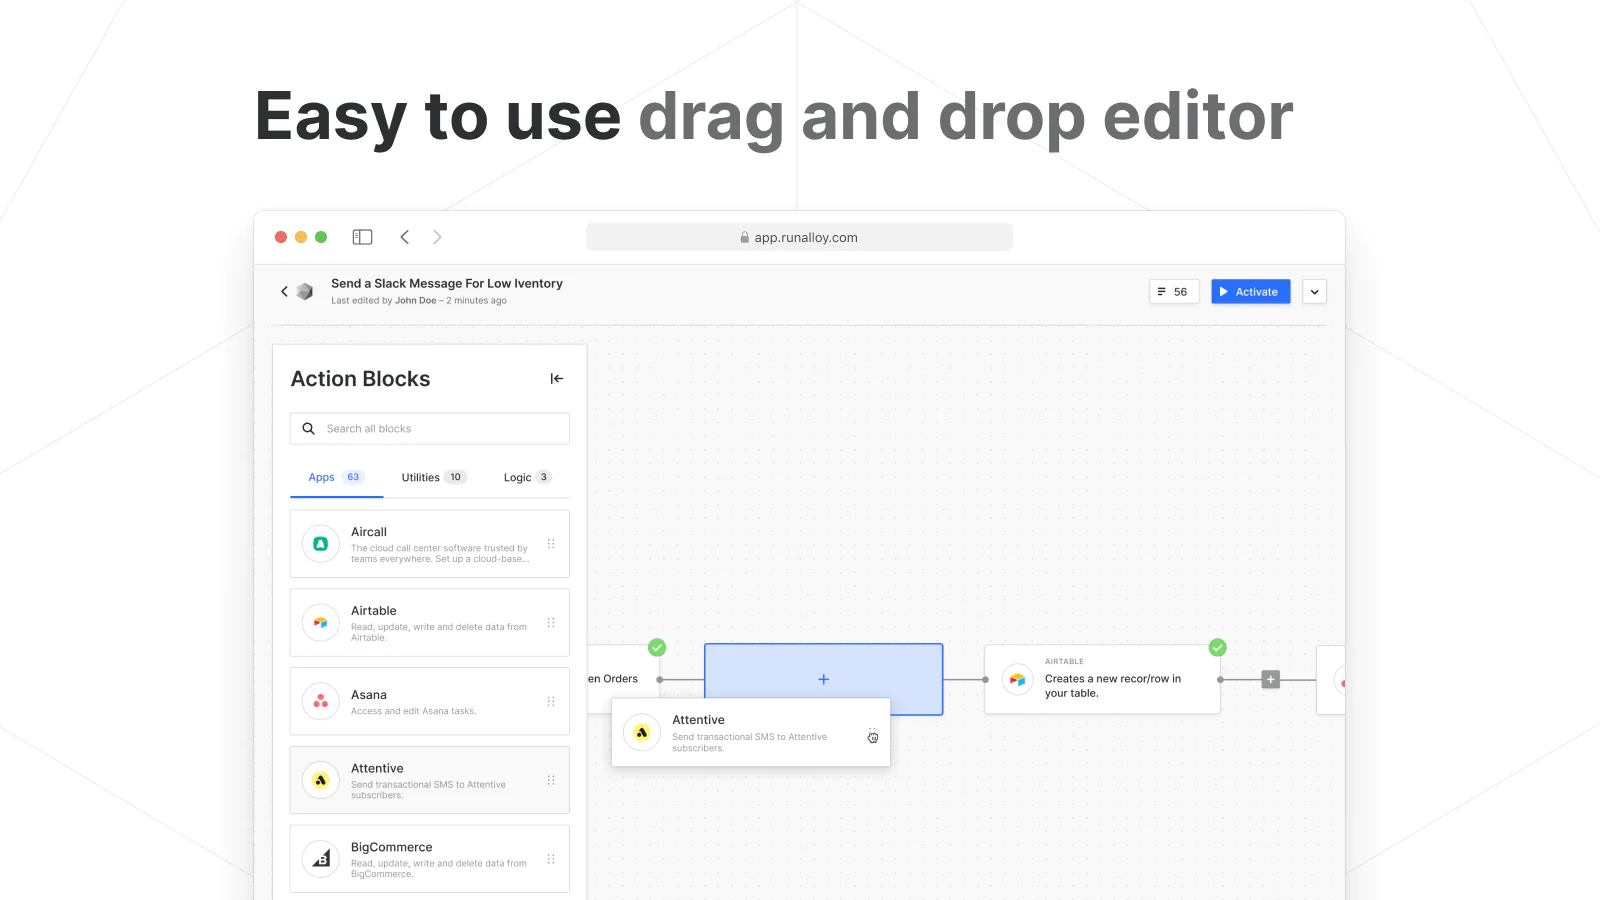Image resolution: width=1600 pixels, height=900 pixels.
Task: Go back using the workflow back chevron
Action: [284, 292]
